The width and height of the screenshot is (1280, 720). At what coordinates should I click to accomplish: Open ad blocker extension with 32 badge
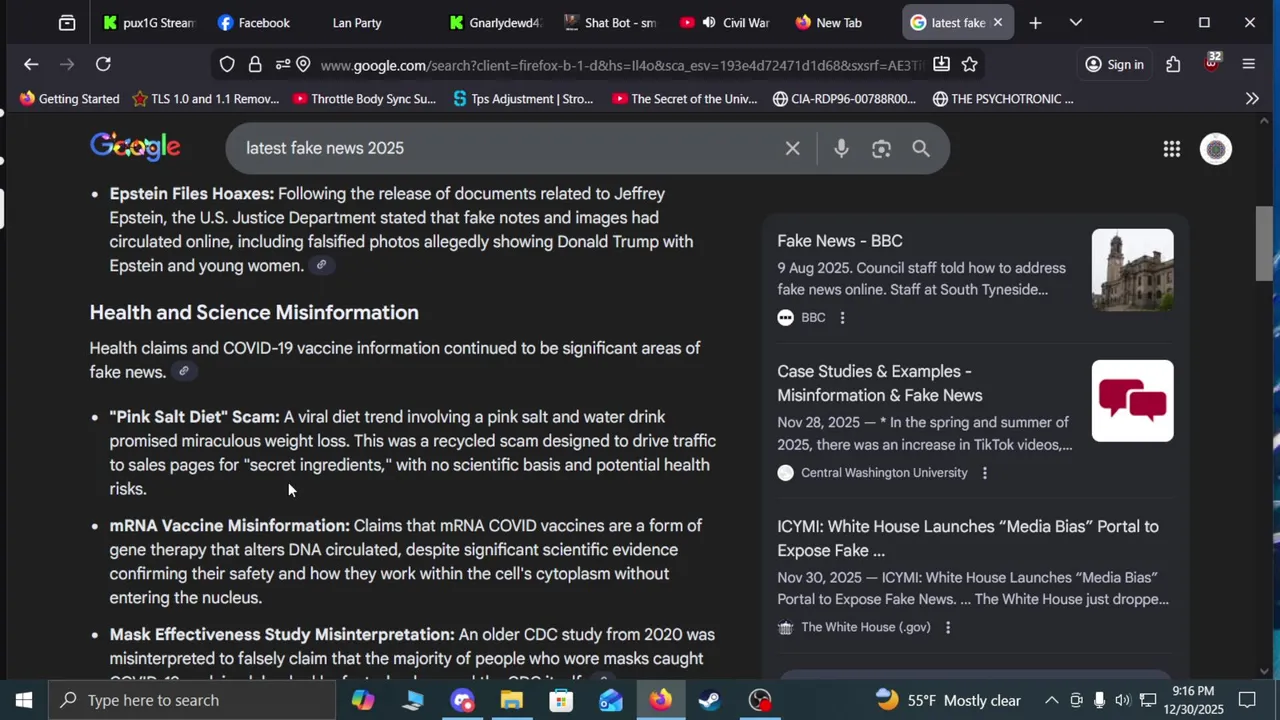(x=1212, y=63)
